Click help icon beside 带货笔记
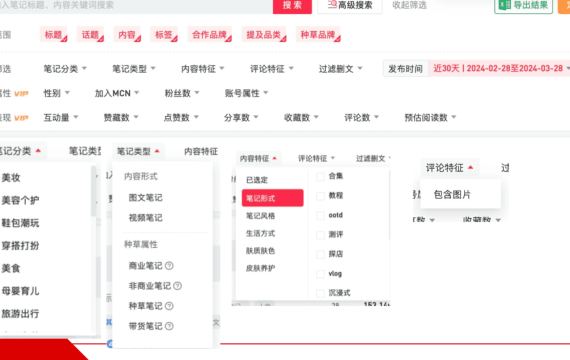The image size is (570, 360). coord(169,326)
